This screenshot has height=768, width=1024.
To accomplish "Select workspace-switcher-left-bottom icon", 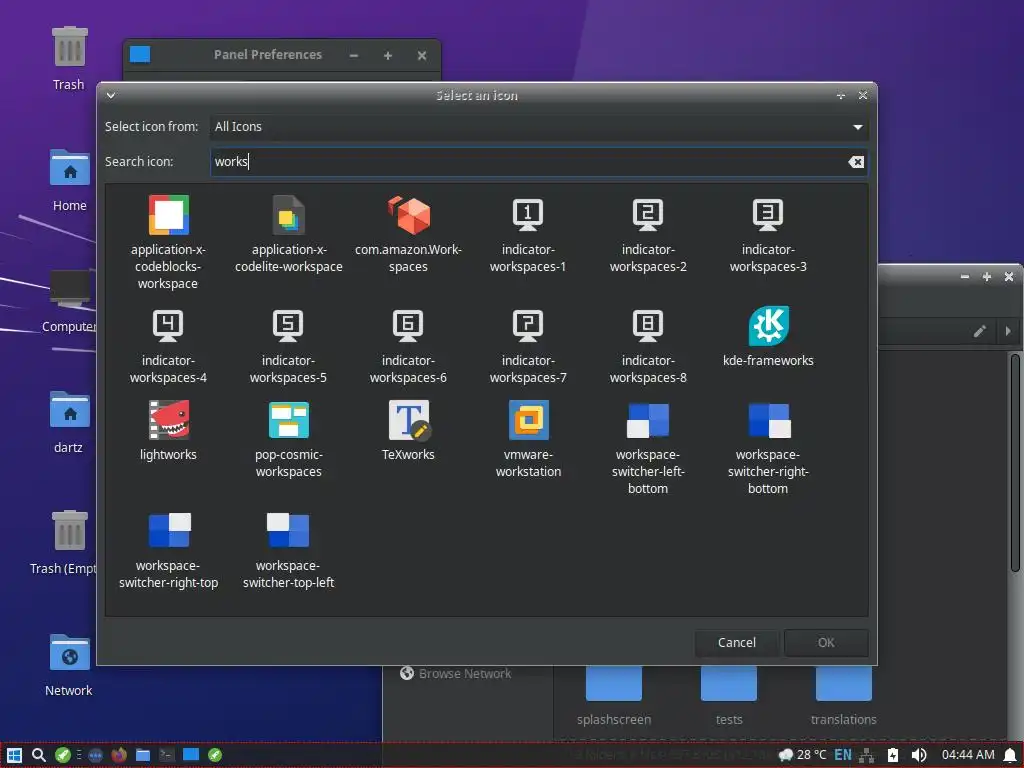I will [x=648, y=420].
